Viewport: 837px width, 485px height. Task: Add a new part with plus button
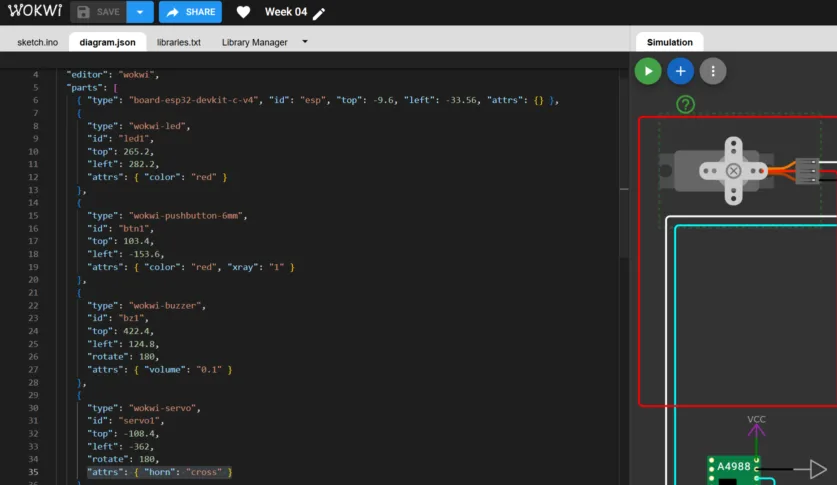pos(681,71)
